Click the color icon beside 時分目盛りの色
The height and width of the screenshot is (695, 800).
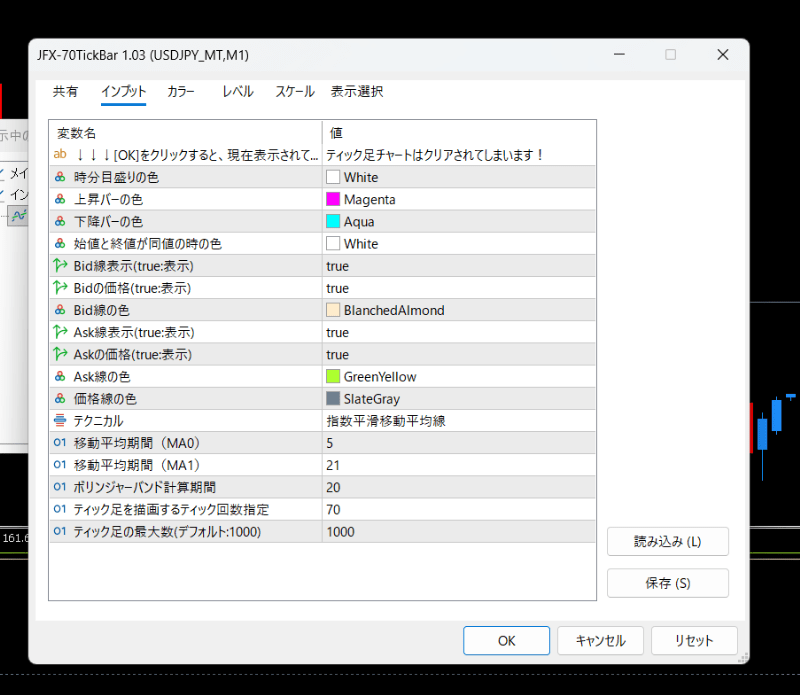click(x=60, y=177)
